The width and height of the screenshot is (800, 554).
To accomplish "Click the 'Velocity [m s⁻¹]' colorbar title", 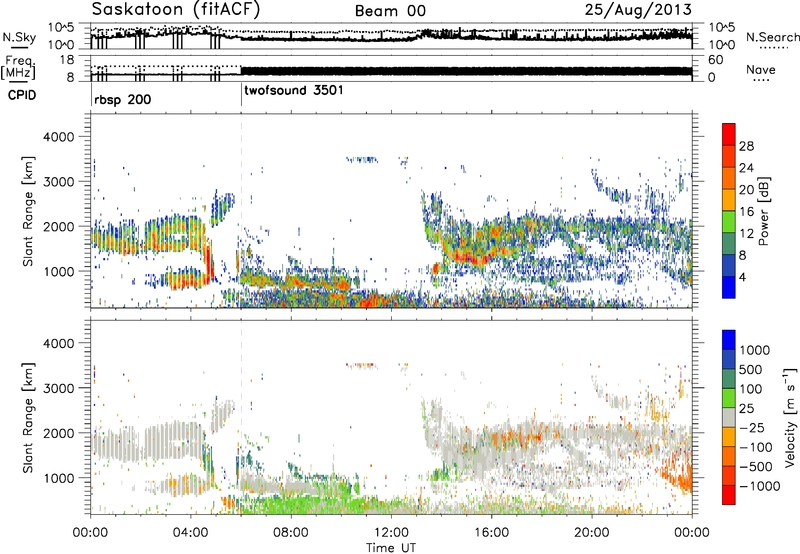I will coord(790,417).
